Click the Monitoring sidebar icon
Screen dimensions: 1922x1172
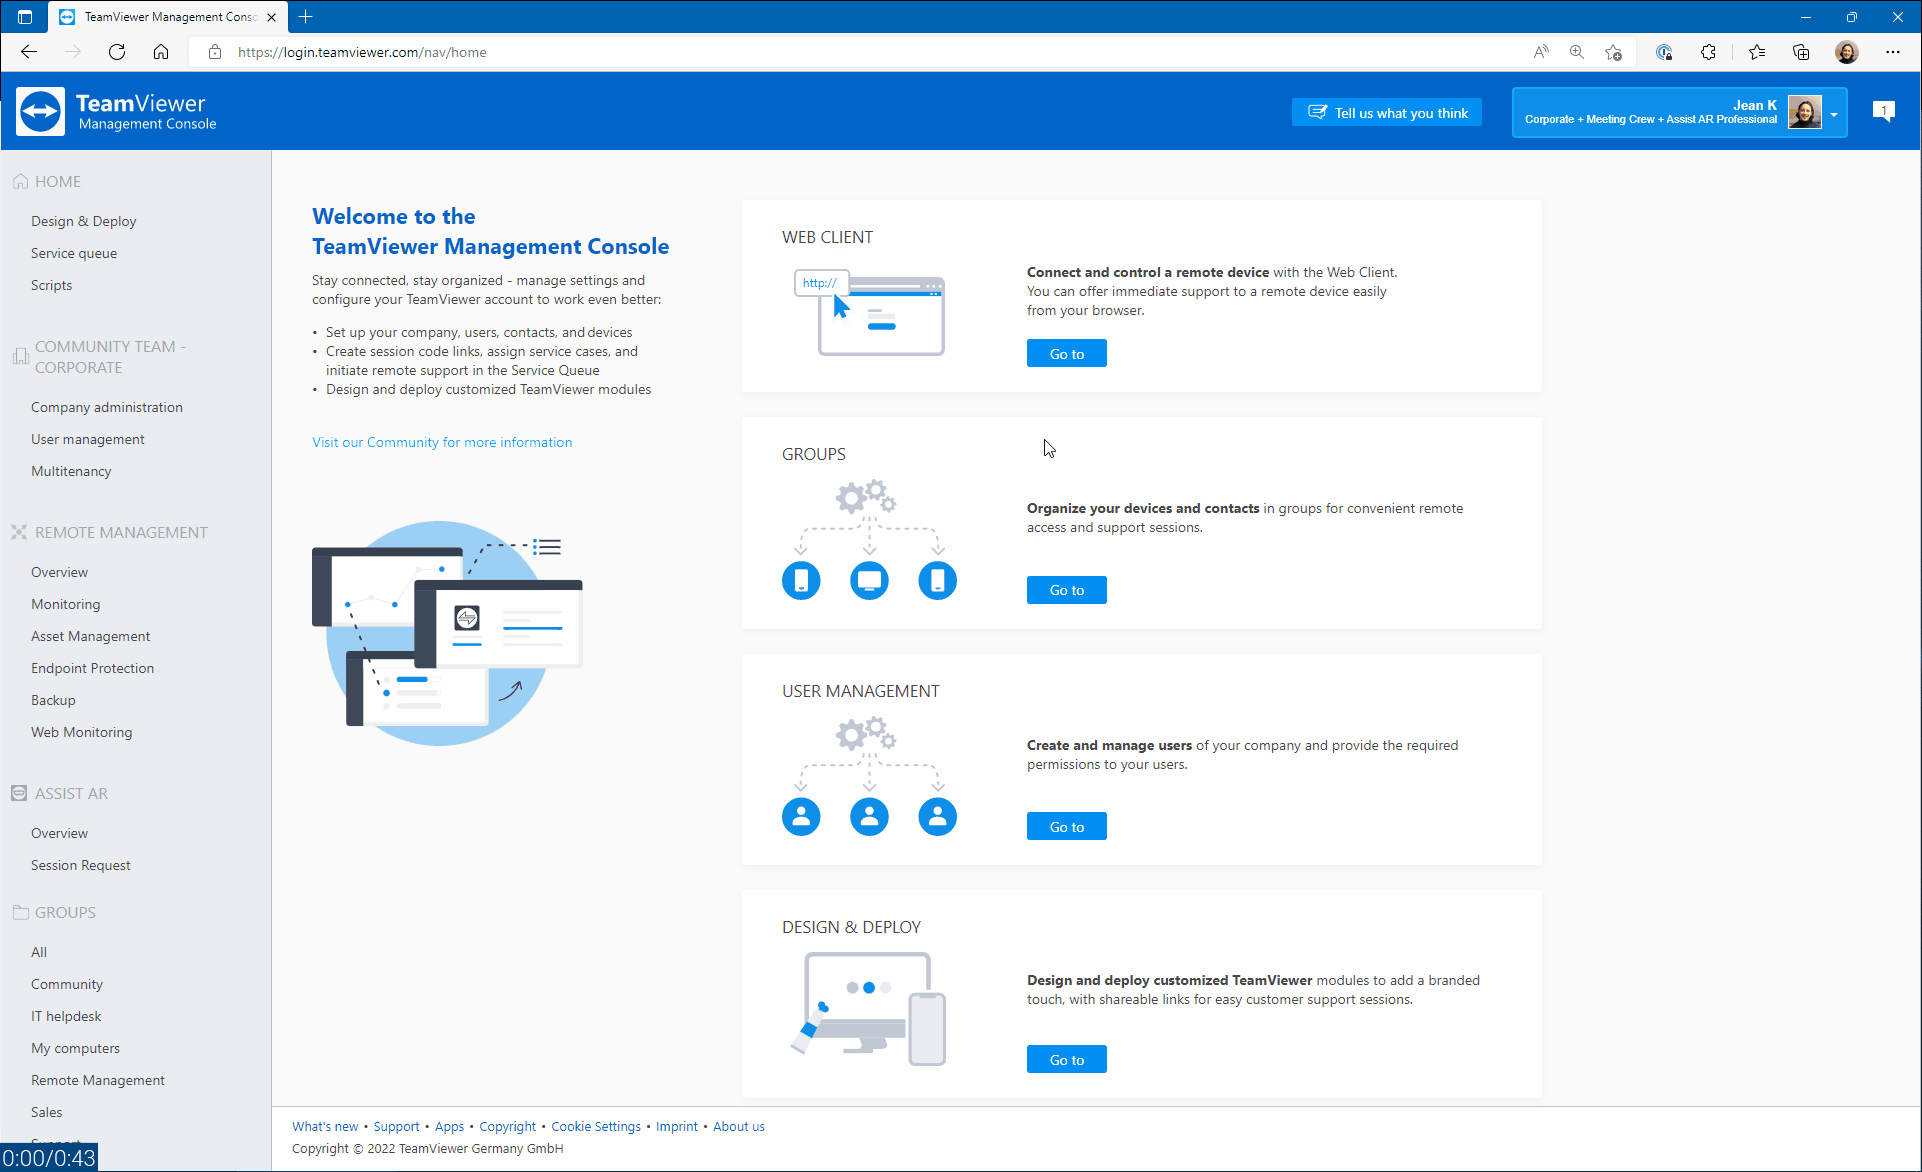point(66,604)
